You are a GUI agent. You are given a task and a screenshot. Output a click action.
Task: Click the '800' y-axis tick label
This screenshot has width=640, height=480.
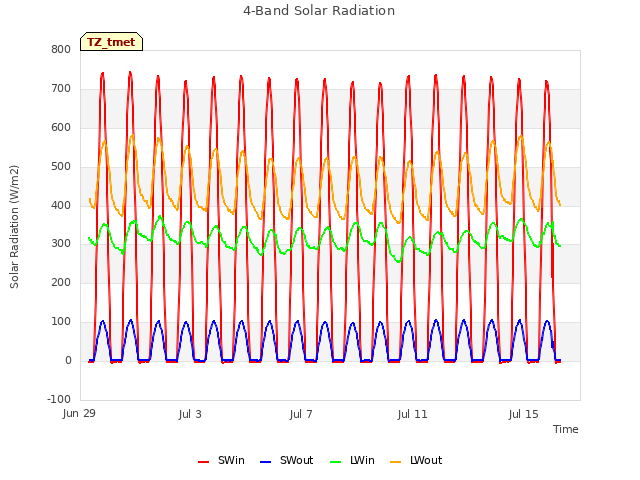(61, 49)
